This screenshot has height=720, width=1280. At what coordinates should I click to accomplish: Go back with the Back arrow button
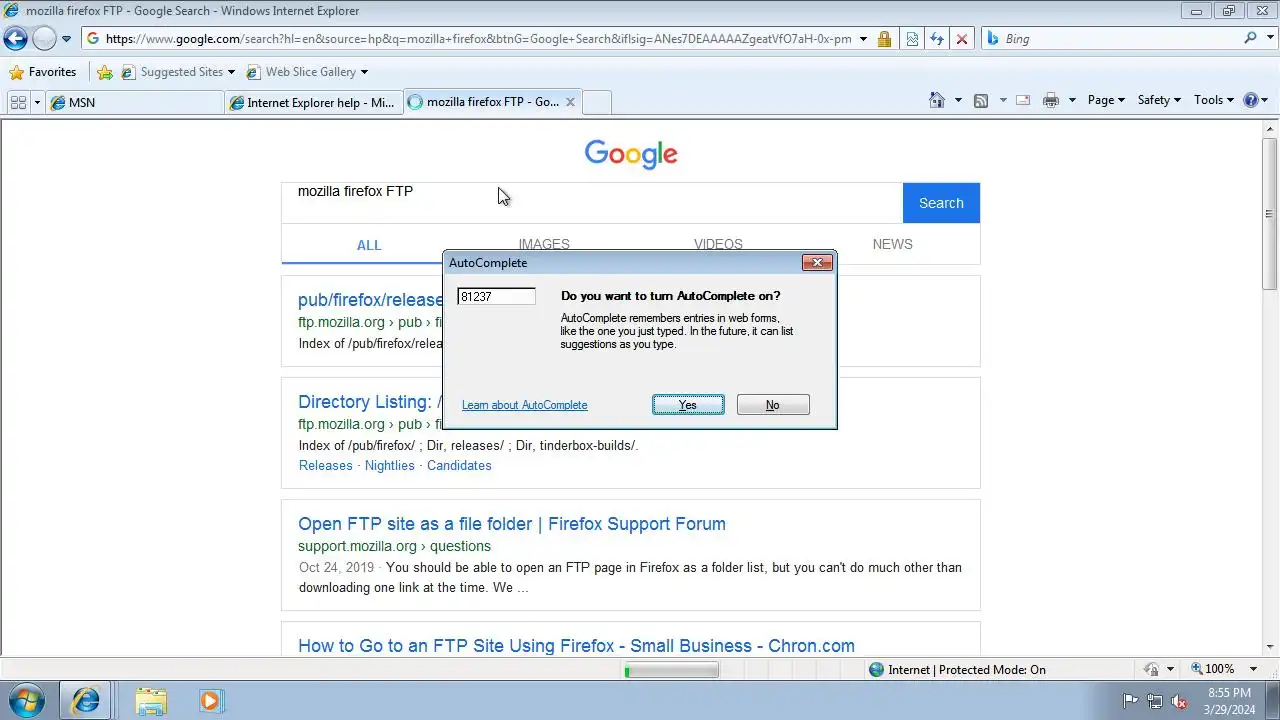click(15, 39)
